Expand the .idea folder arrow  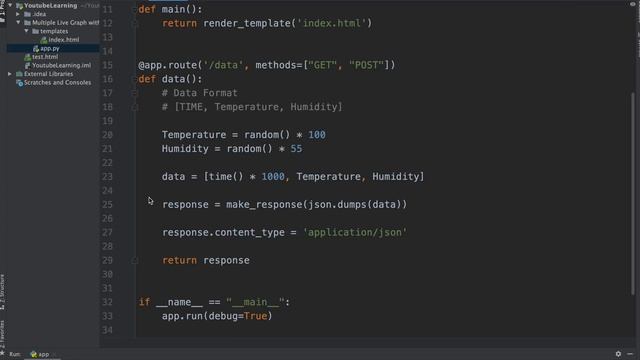pyautogui.click(x=18, y=14)
